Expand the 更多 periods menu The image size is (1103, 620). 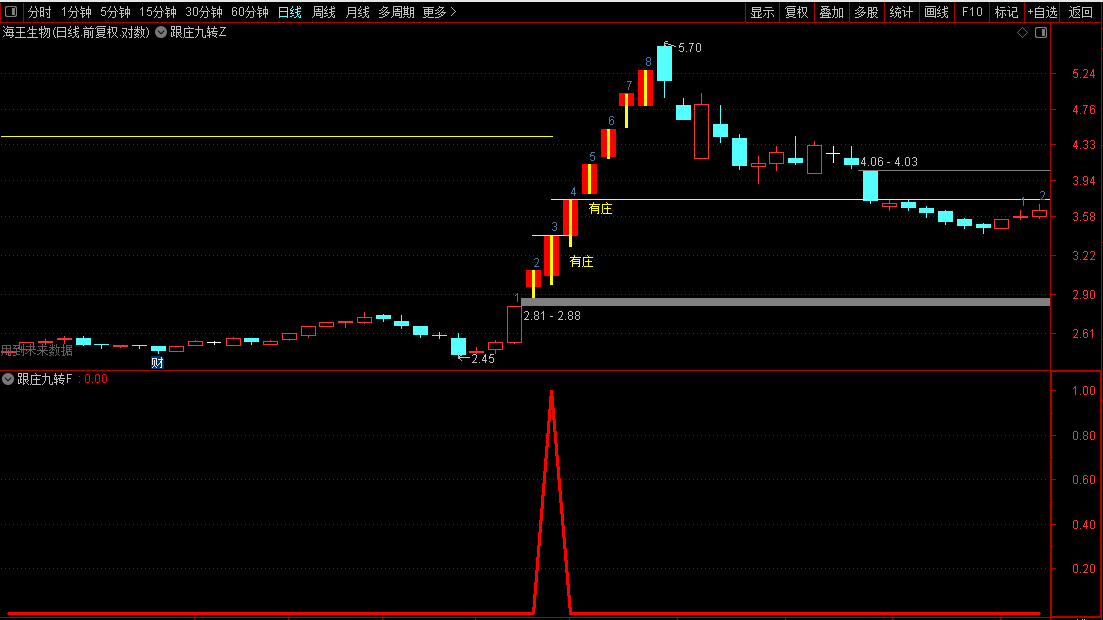coord(439,12)
